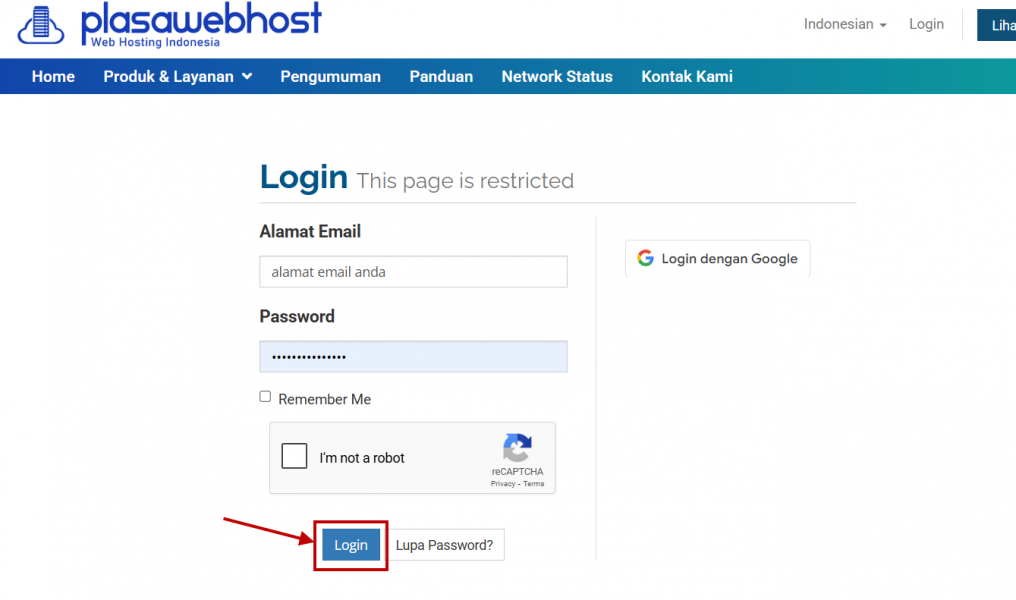Click the blue Login submit button
This screenshot has width=1016, height=600.
[x=351, y=545]
